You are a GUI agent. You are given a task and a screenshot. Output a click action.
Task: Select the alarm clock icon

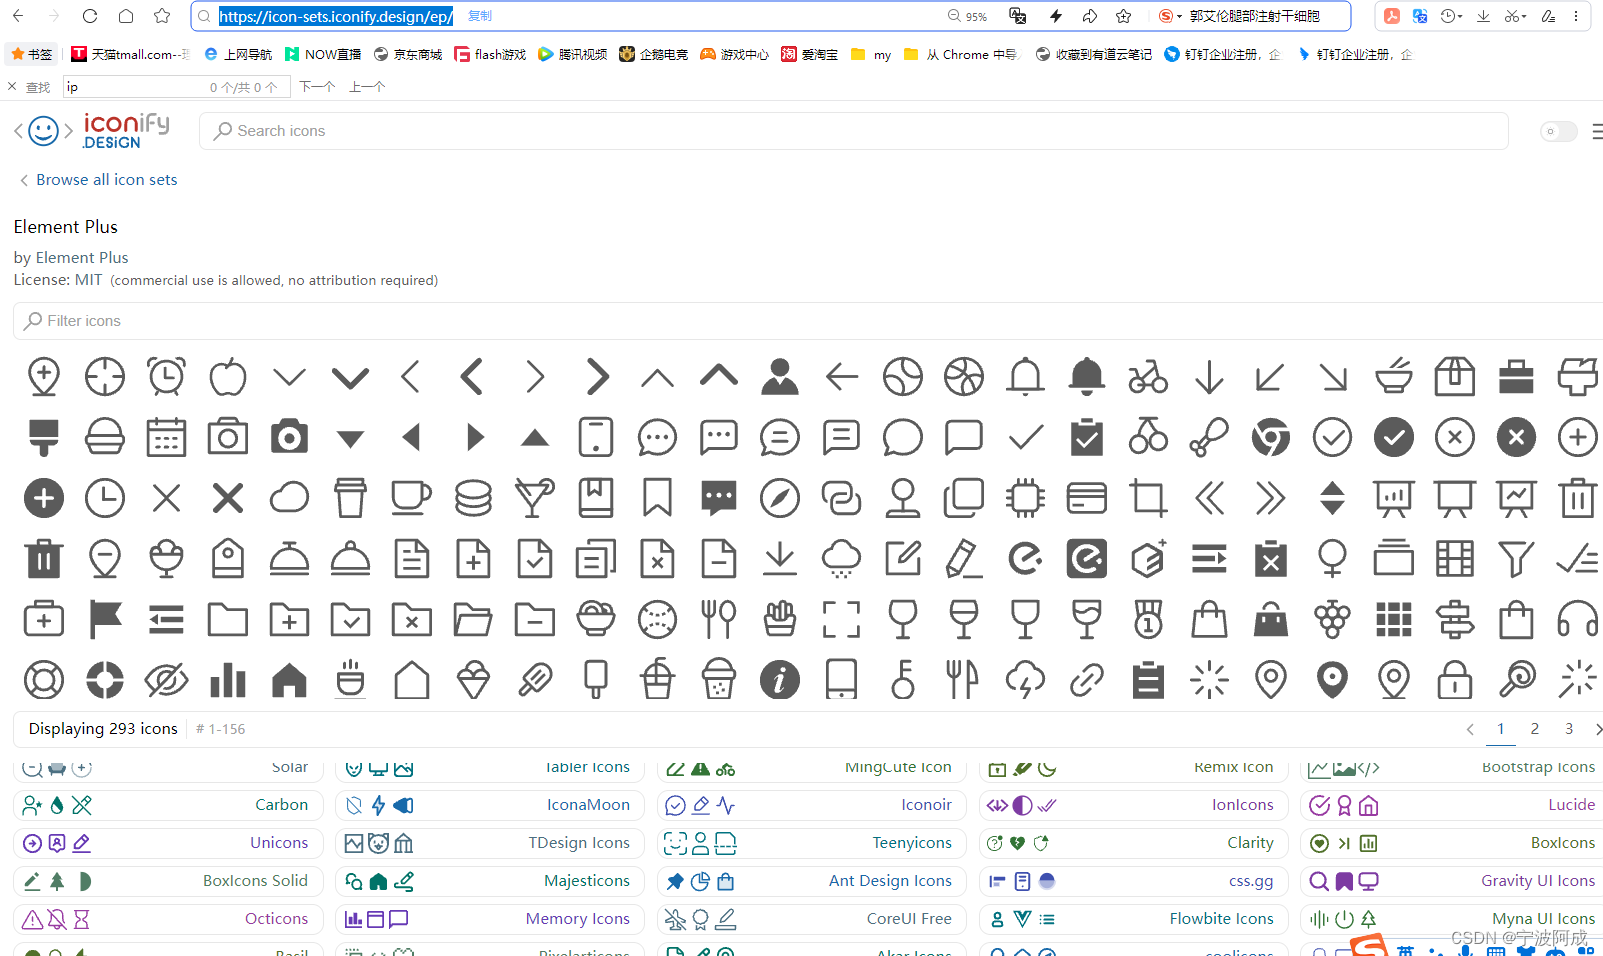coord(166,377)
